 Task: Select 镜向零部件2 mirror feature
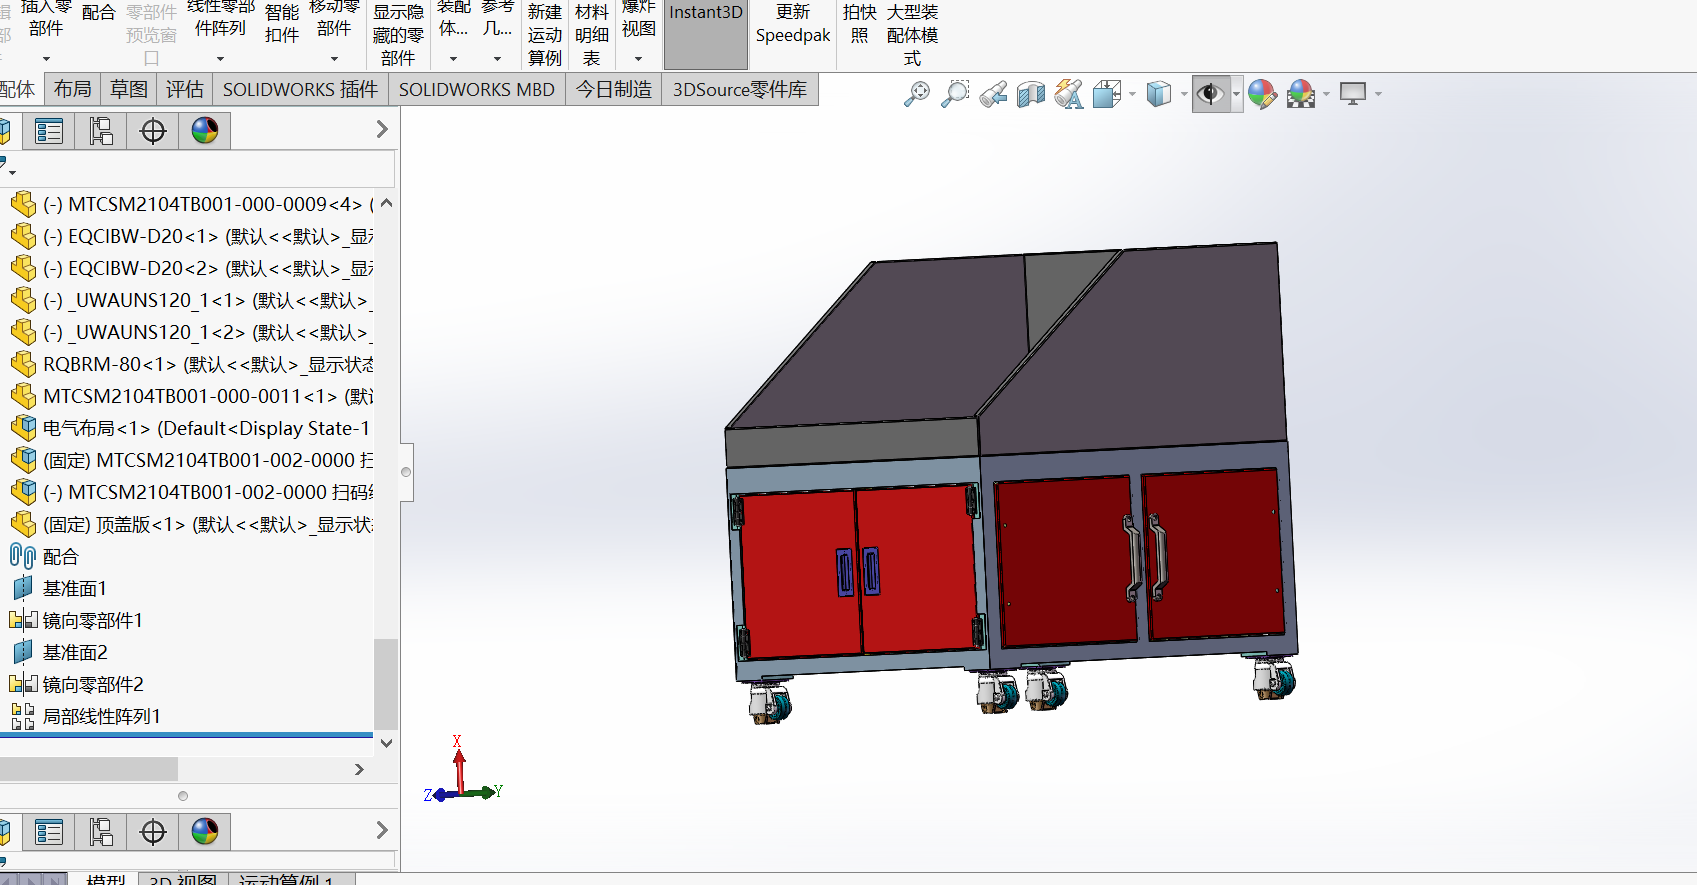[x=76, y=685]
